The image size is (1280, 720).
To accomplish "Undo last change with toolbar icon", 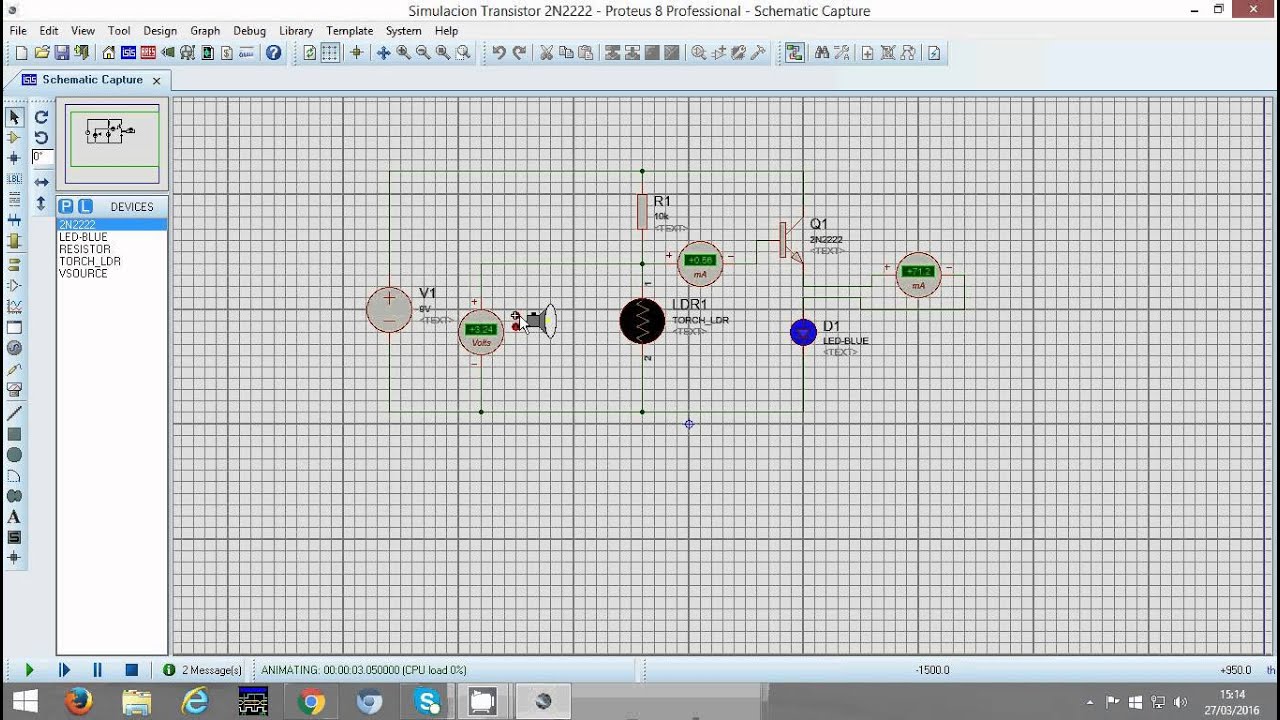I will pyautogui.click(x=498, y=53).
